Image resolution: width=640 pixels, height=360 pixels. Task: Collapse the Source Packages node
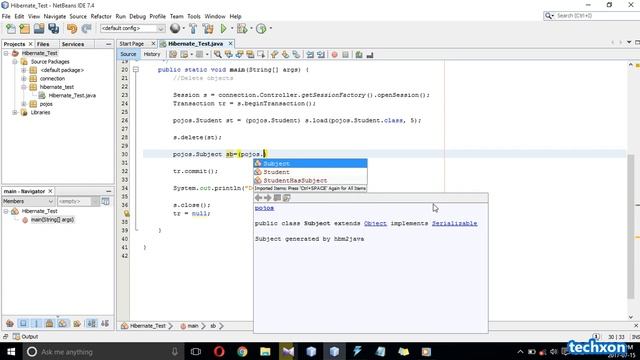[15, 62]
